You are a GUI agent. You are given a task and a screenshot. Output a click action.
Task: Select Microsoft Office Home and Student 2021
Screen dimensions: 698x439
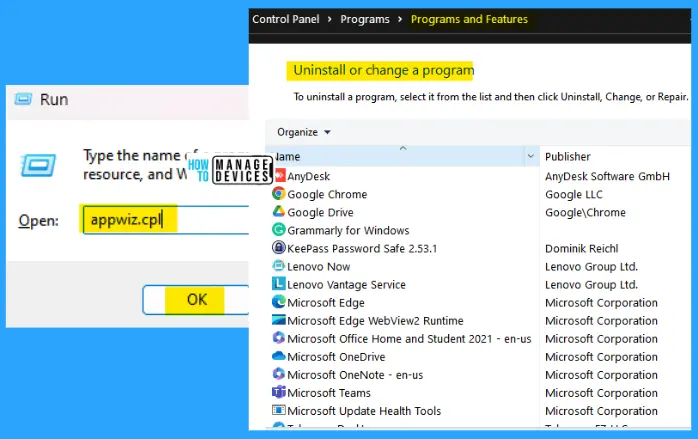tap(409, 339)
